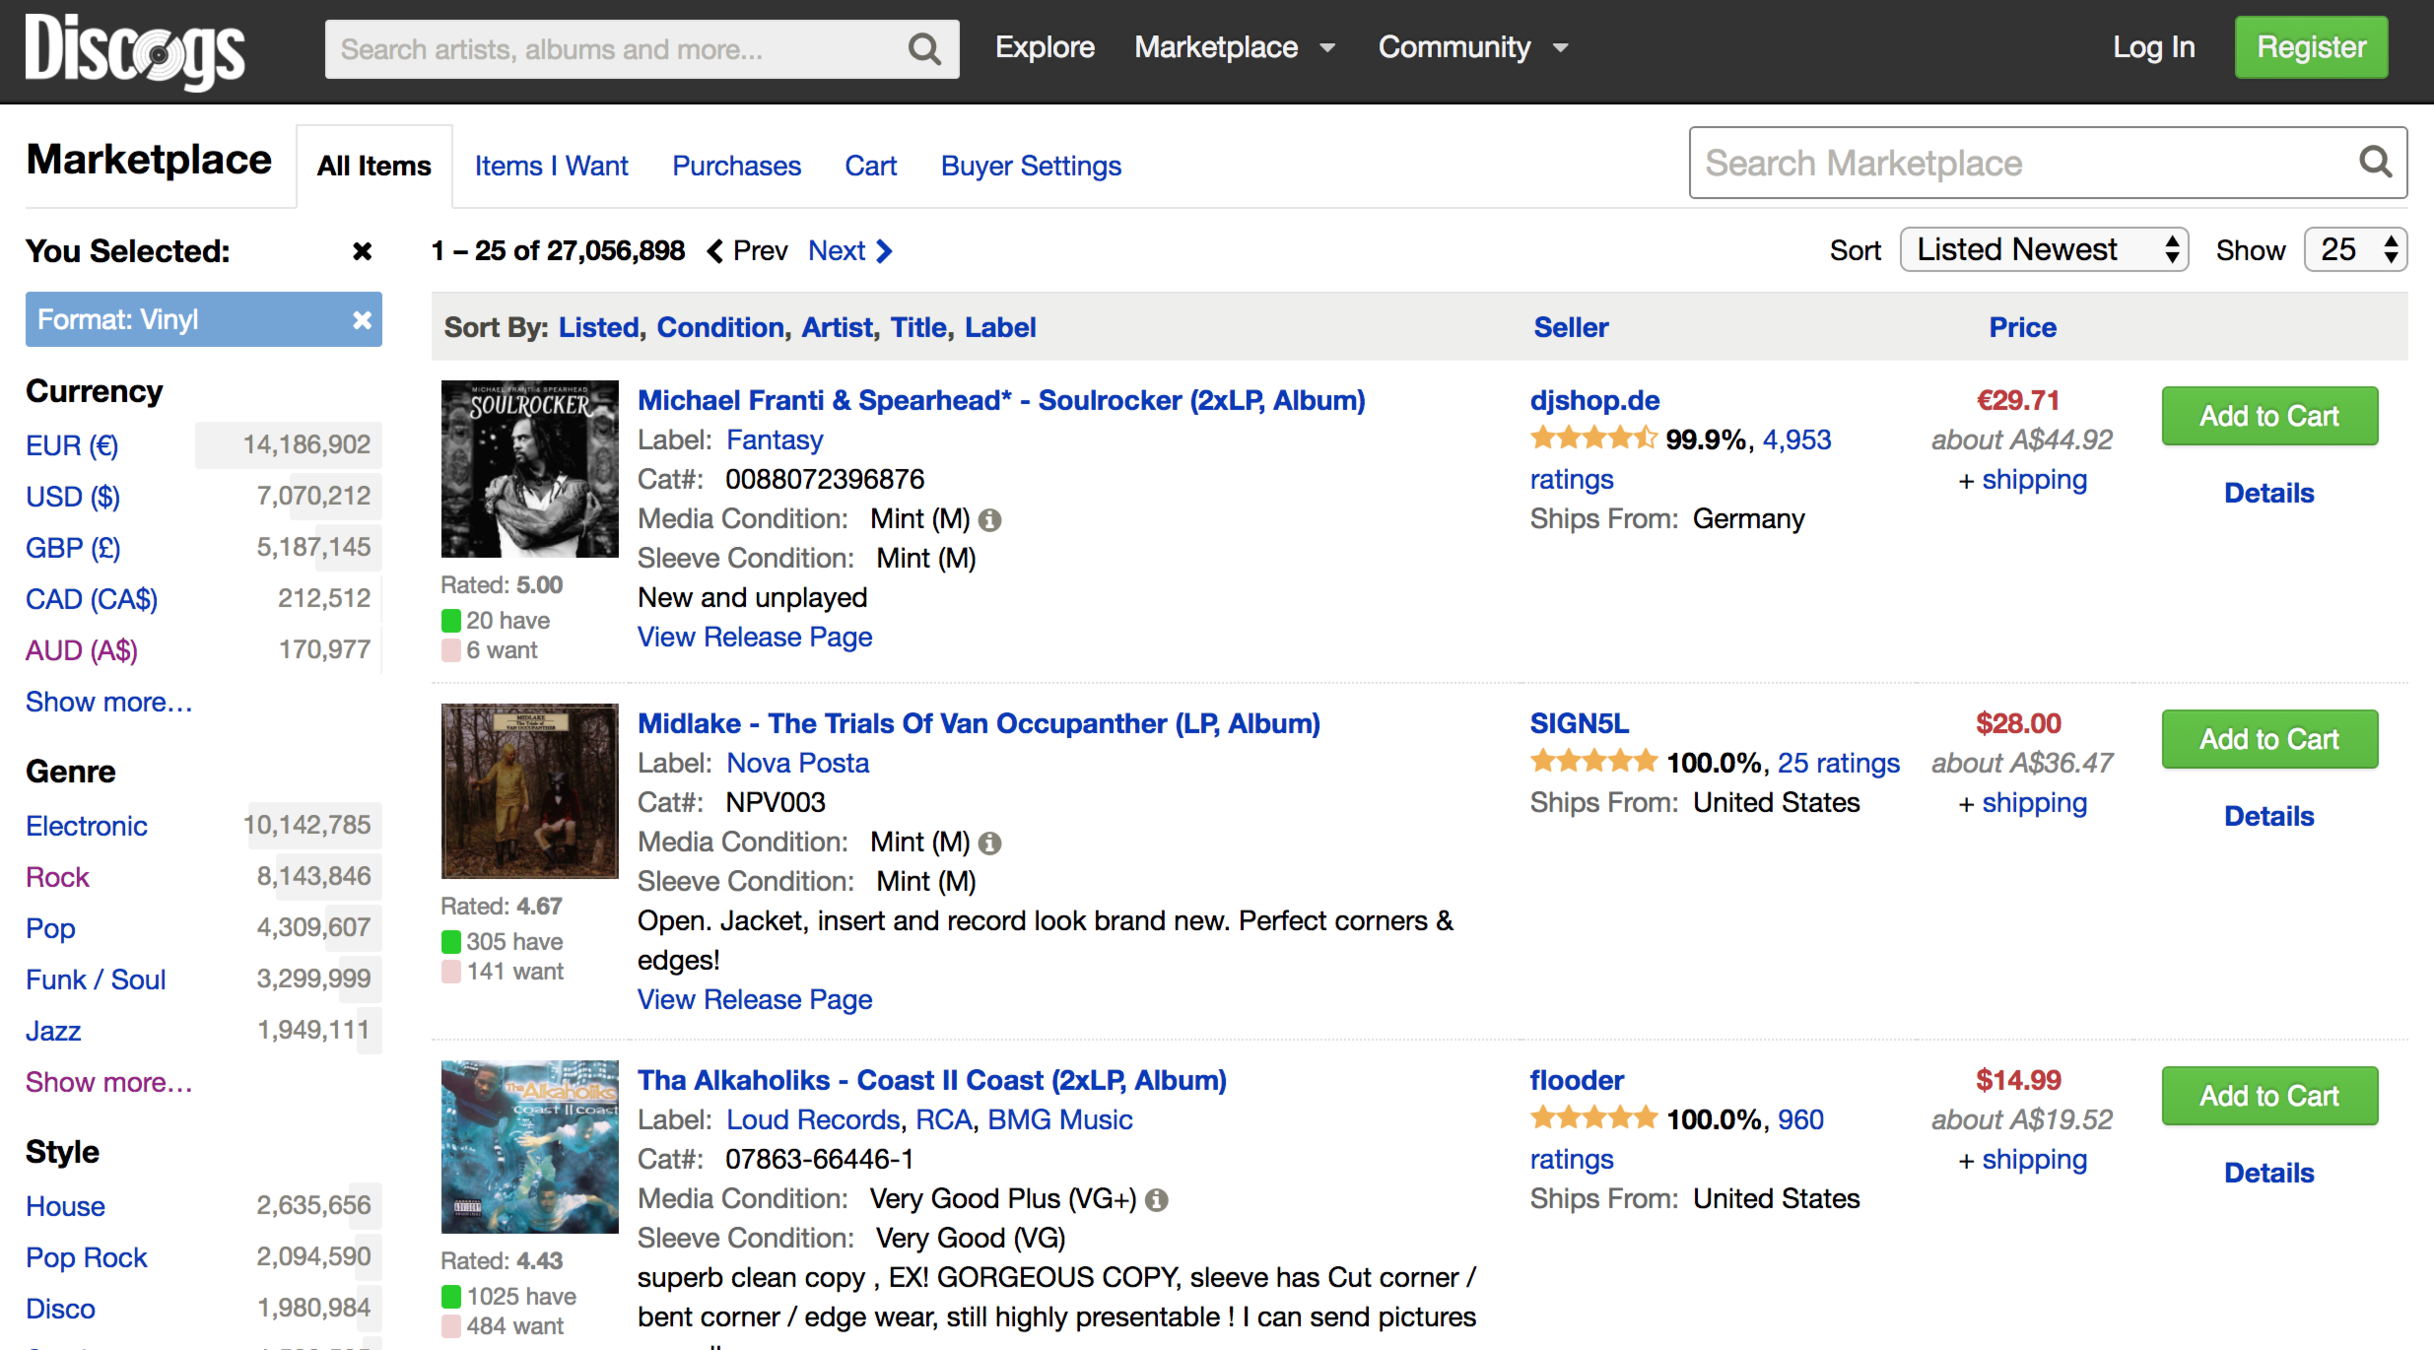Click the Soulrocker album cover thumbnail
Screen dimensions: 2434x1350
[530, 469]
